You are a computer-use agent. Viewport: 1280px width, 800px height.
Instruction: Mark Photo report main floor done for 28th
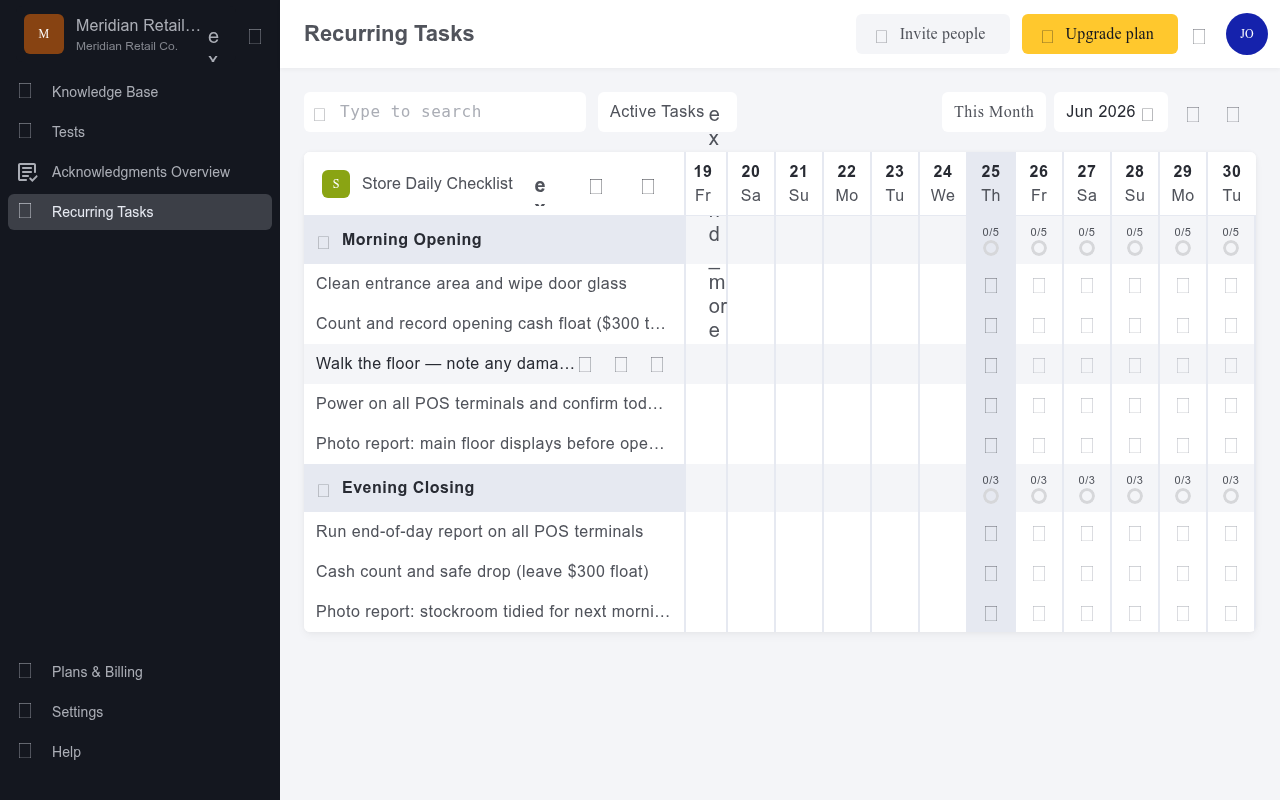coord(1135,445)
